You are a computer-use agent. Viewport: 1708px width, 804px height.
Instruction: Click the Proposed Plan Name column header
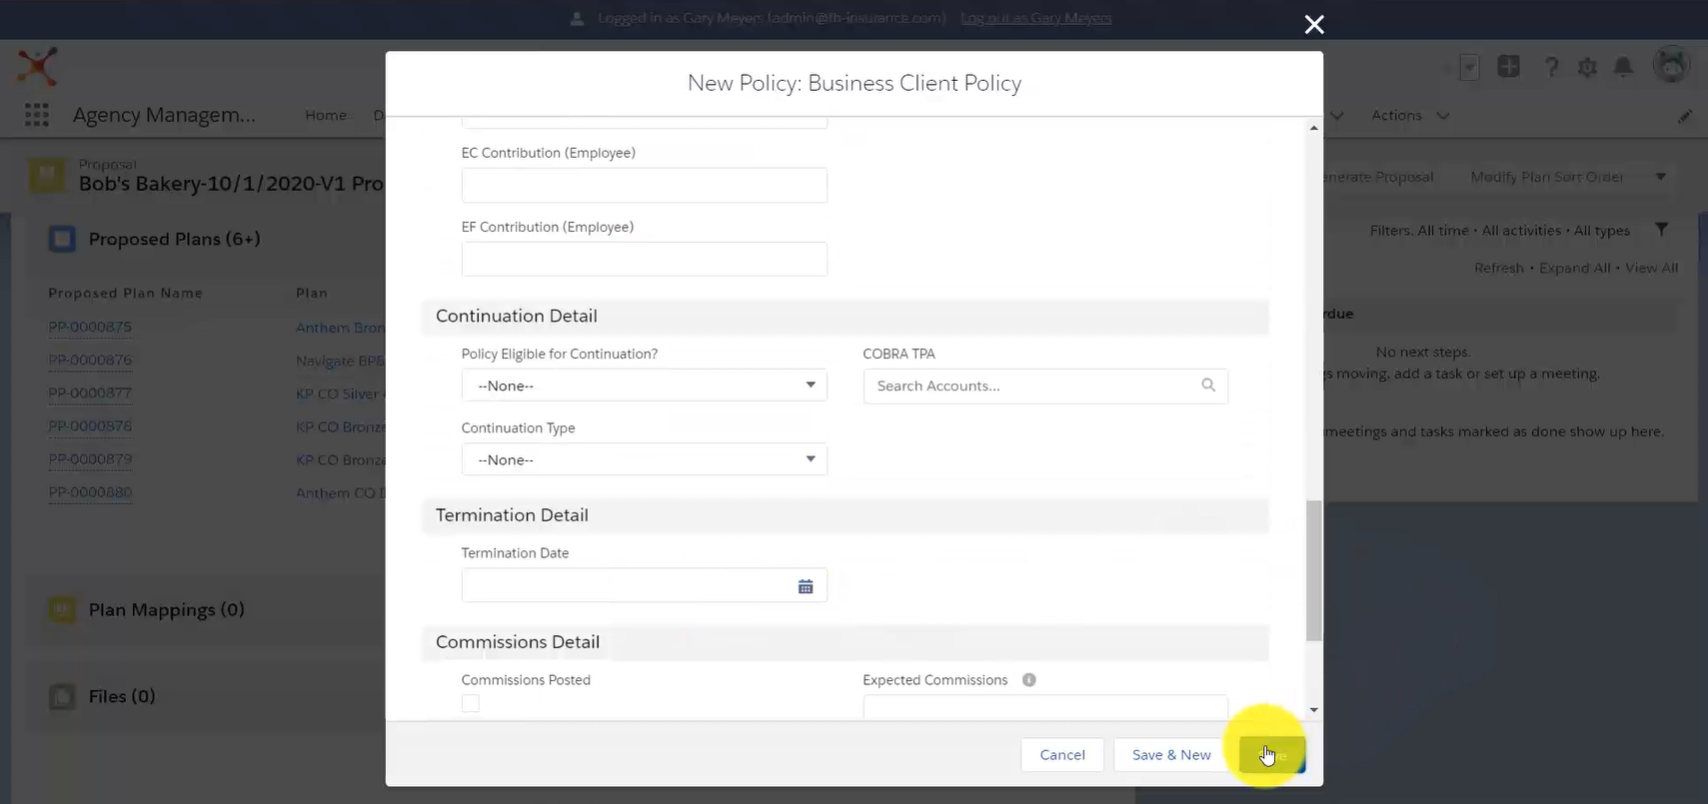click(x=125, y=293)
